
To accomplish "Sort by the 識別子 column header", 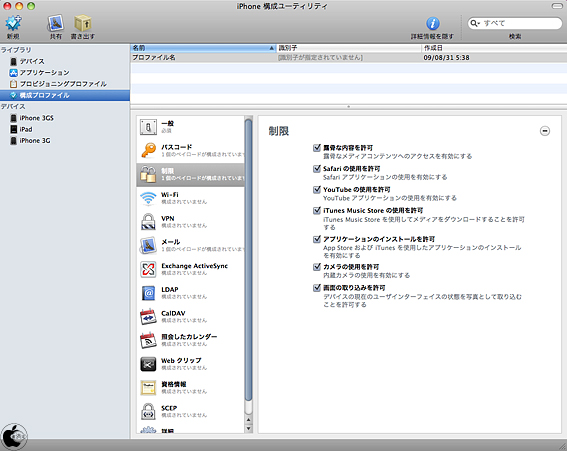I will pos(349,48).
